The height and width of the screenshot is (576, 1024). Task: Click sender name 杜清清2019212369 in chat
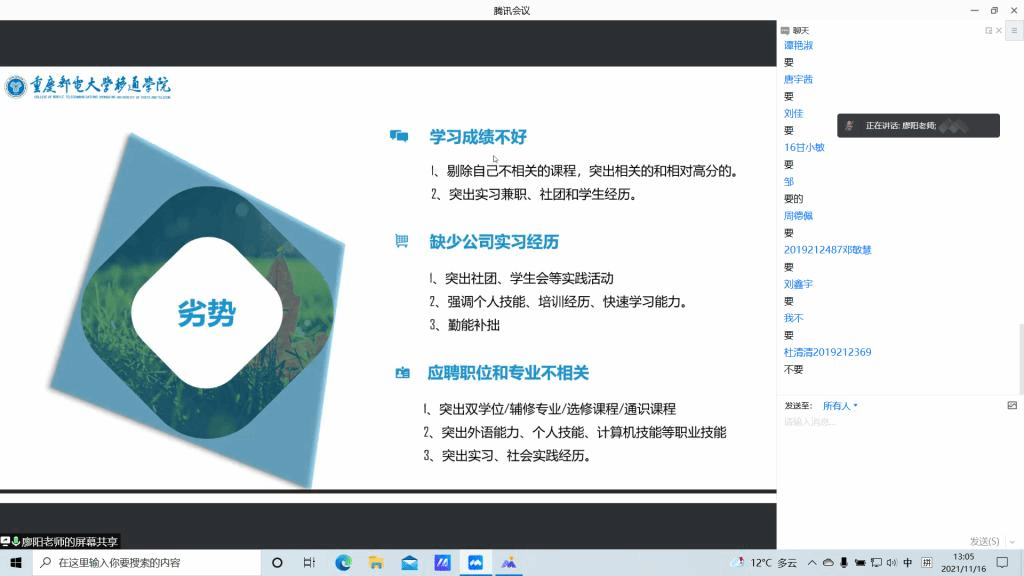(827, 352)
